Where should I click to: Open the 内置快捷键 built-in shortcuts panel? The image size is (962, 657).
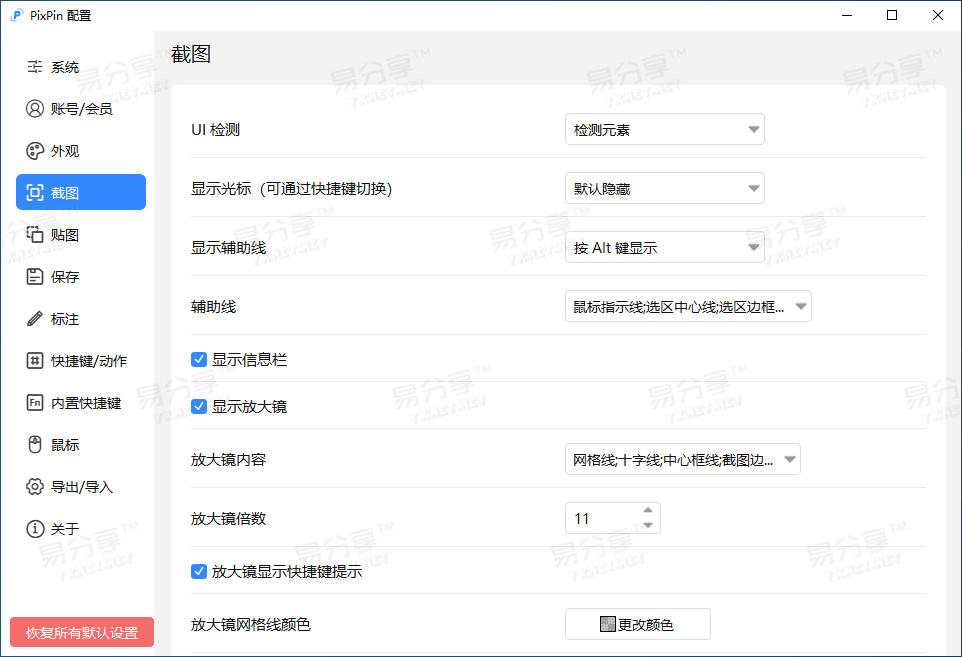(x=78, y=402)
